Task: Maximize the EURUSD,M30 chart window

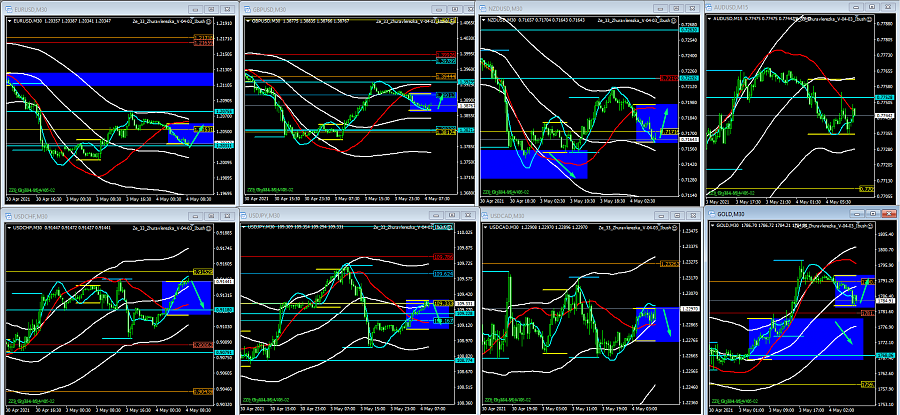Action: click(211, 10)
